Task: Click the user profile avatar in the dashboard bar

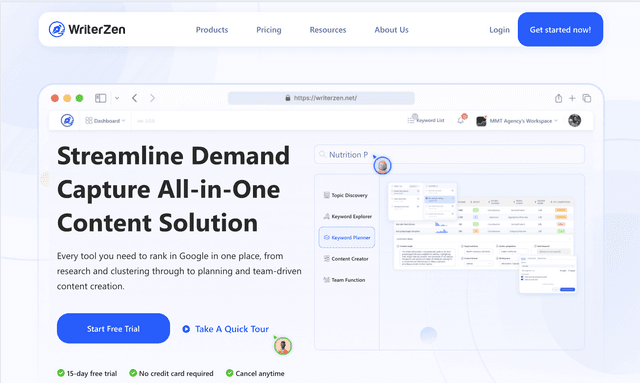Action: click(575, 120)
